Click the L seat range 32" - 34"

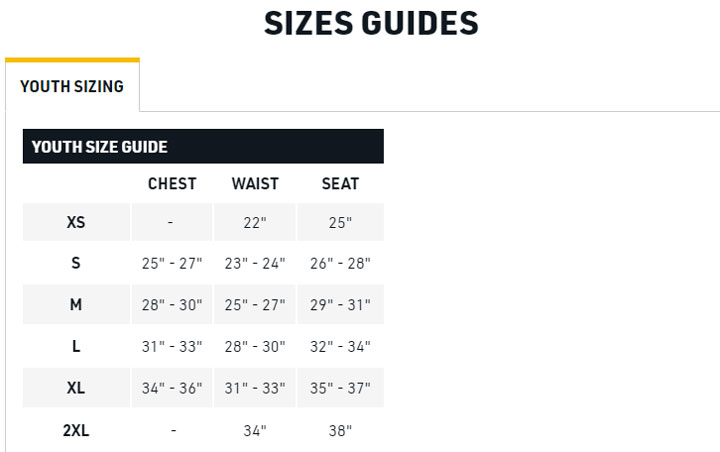point(340,346)
